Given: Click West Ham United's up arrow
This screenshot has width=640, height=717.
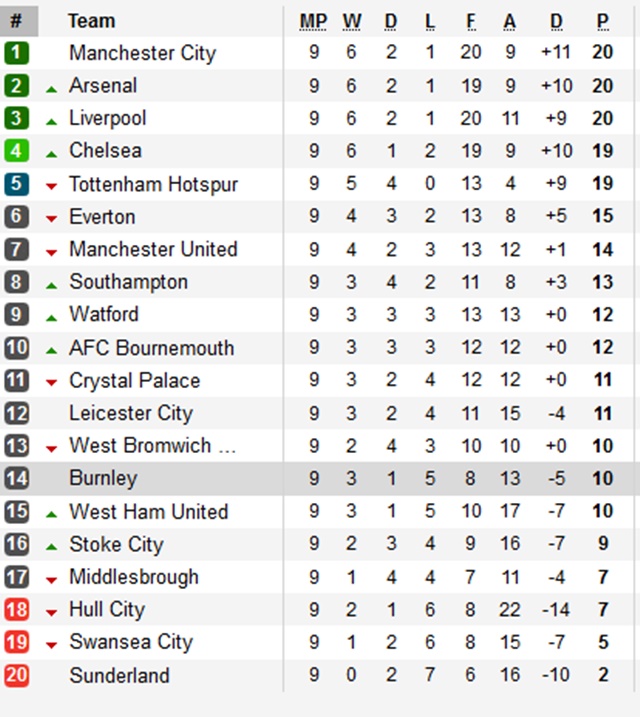Looking at the screenshot, I should [51, 515].
